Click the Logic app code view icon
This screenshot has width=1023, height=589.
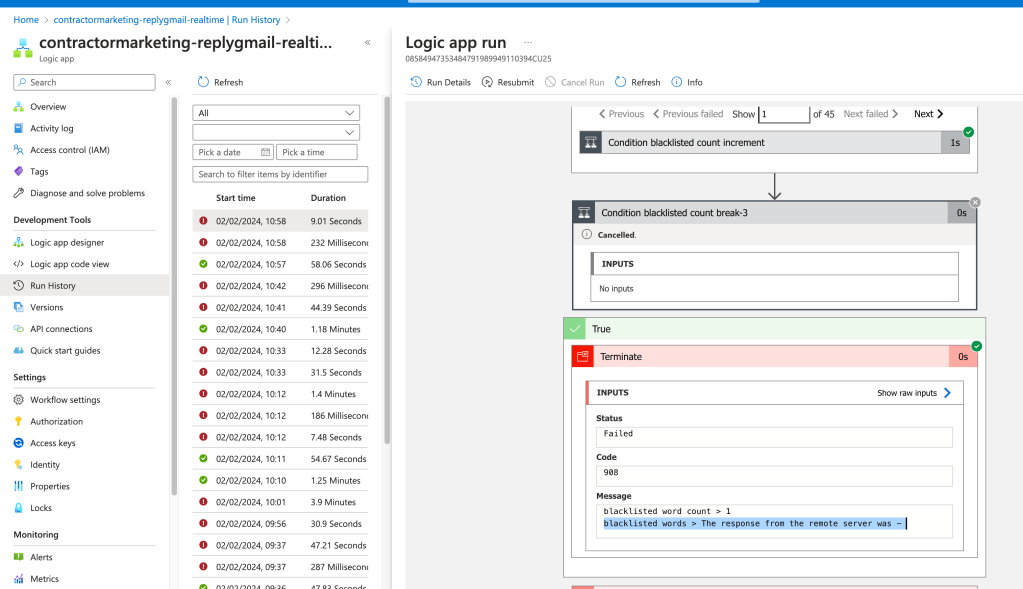coord(18,264)
